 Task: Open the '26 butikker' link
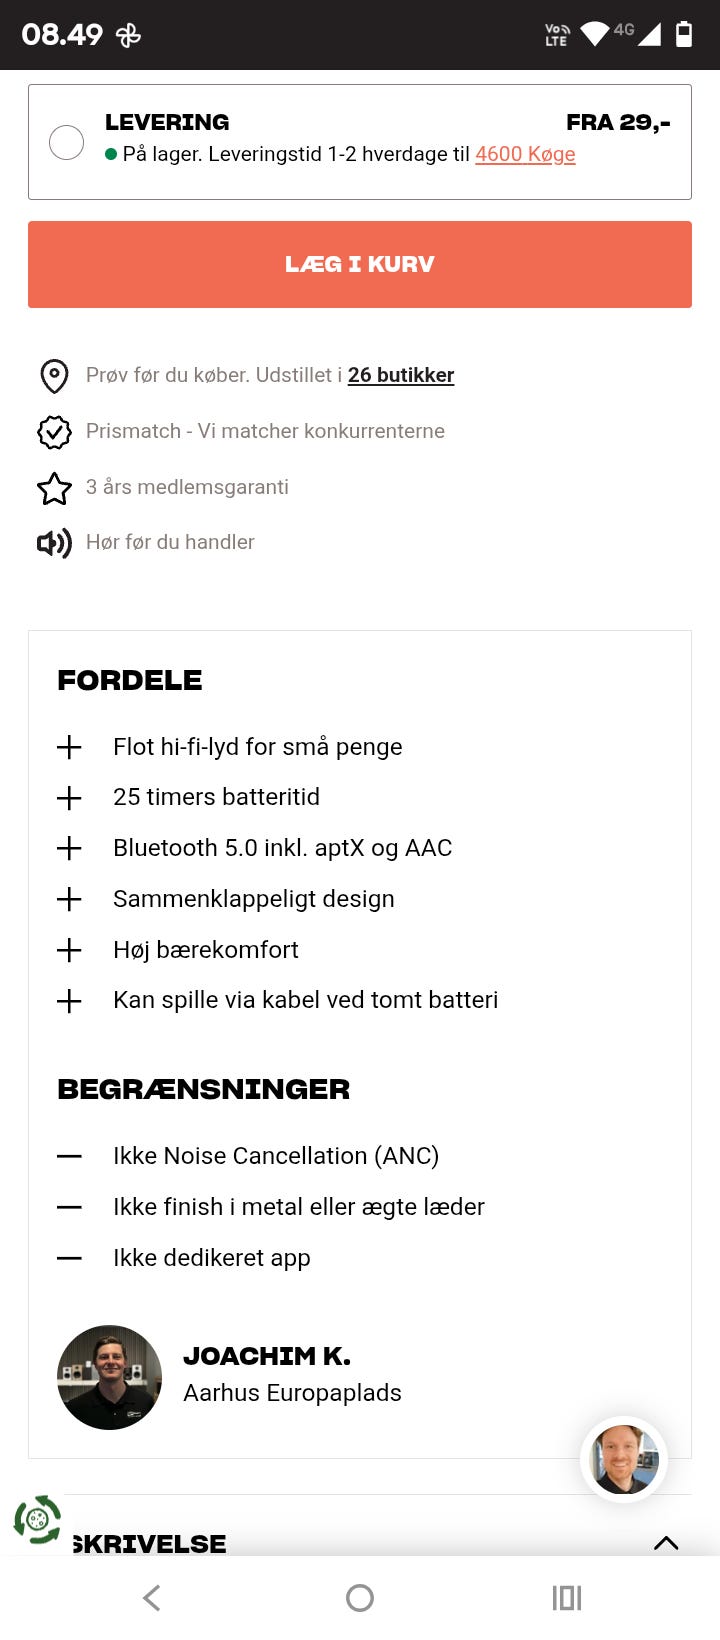(x=401, y=375)
